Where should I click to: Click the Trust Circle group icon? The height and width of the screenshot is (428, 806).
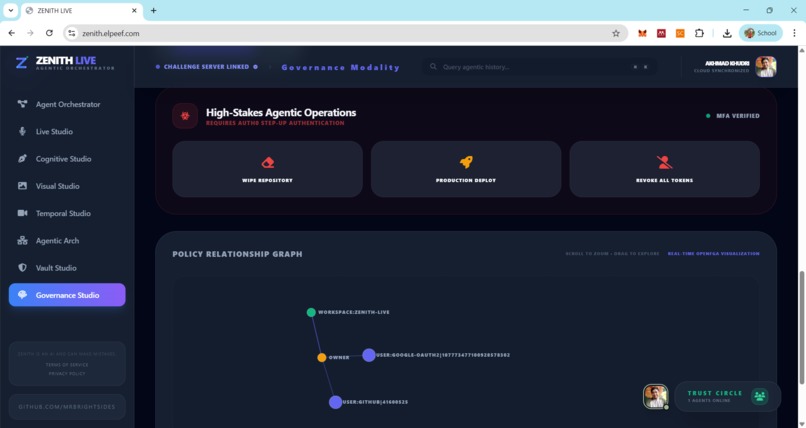pyautogui.click(x=760, y=396)
